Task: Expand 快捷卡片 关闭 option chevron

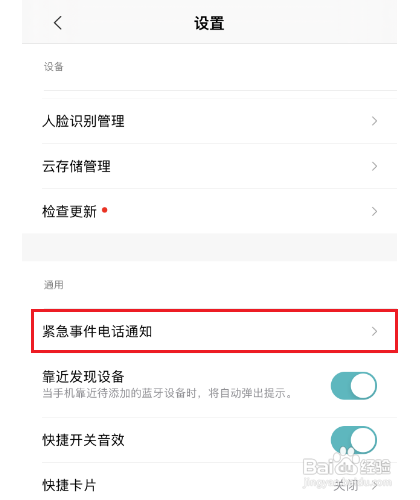Action: (x=375, y=486)
